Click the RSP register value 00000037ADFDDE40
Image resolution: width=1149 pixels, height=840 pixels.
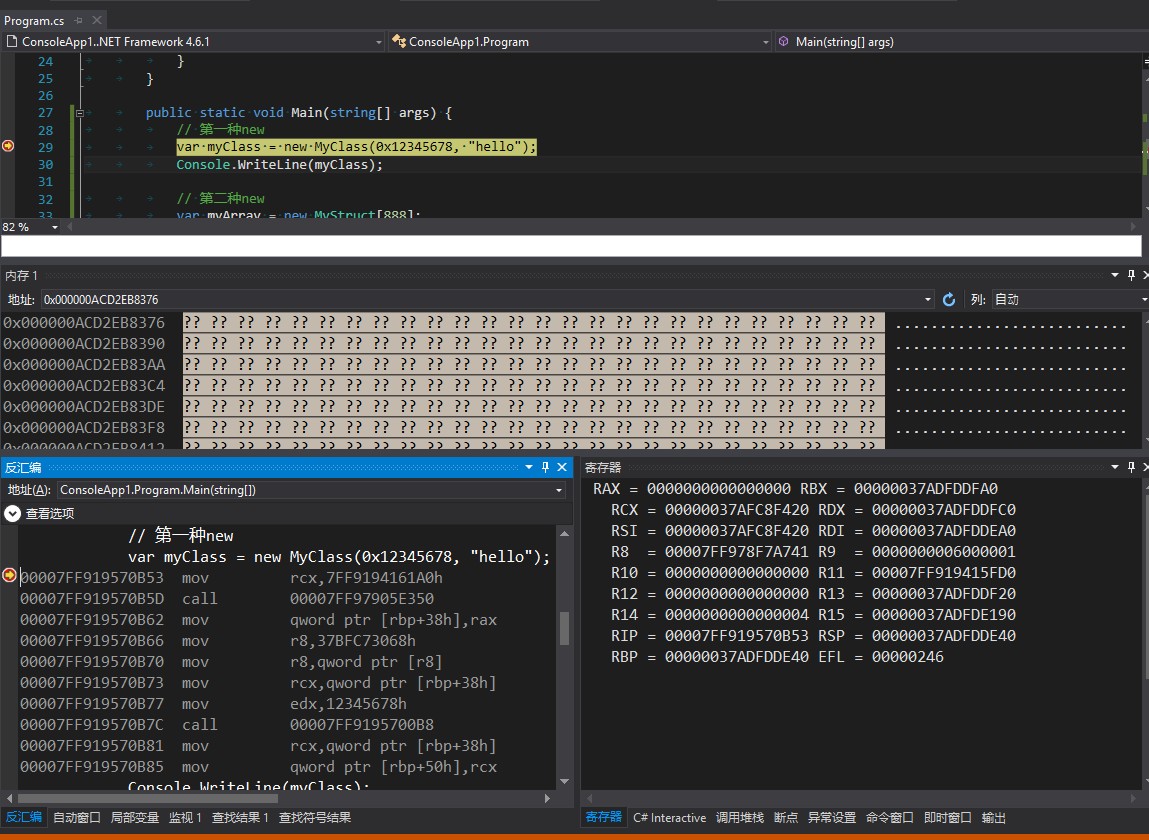944,635
